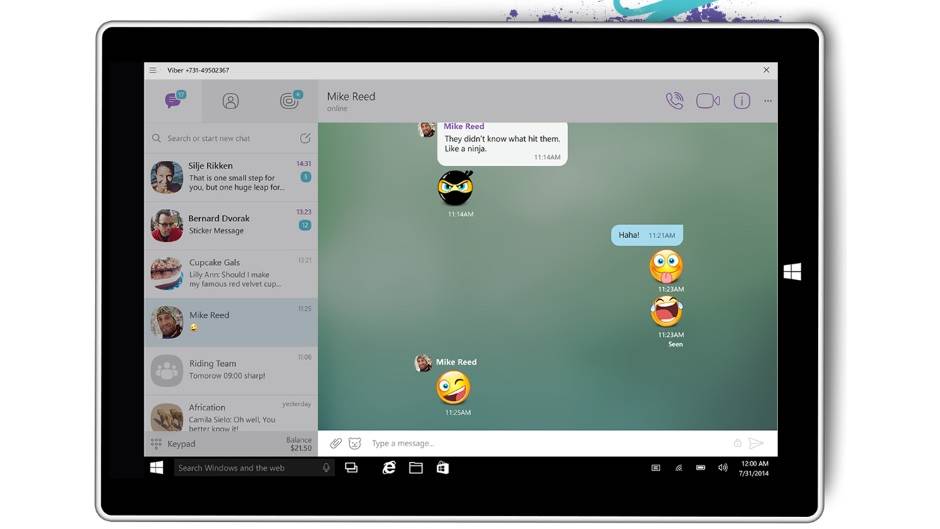Open the sticker picker icon
The height and width of the screenshot is (529, 940).
tap(354, 443)
